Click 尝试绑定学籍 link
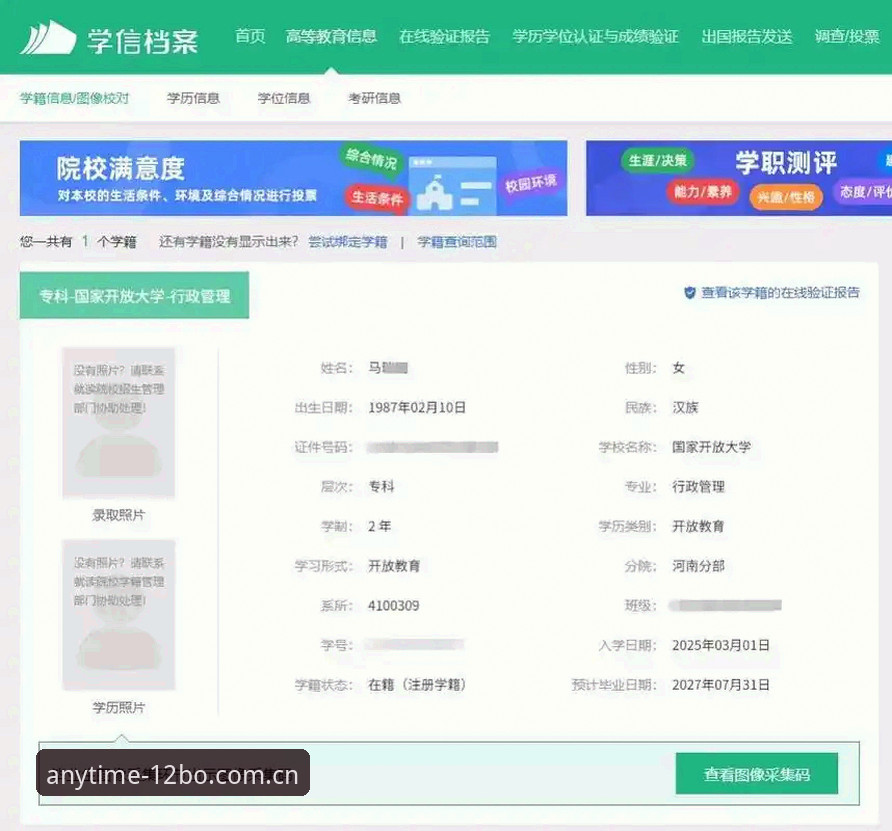 click(348, 242)
